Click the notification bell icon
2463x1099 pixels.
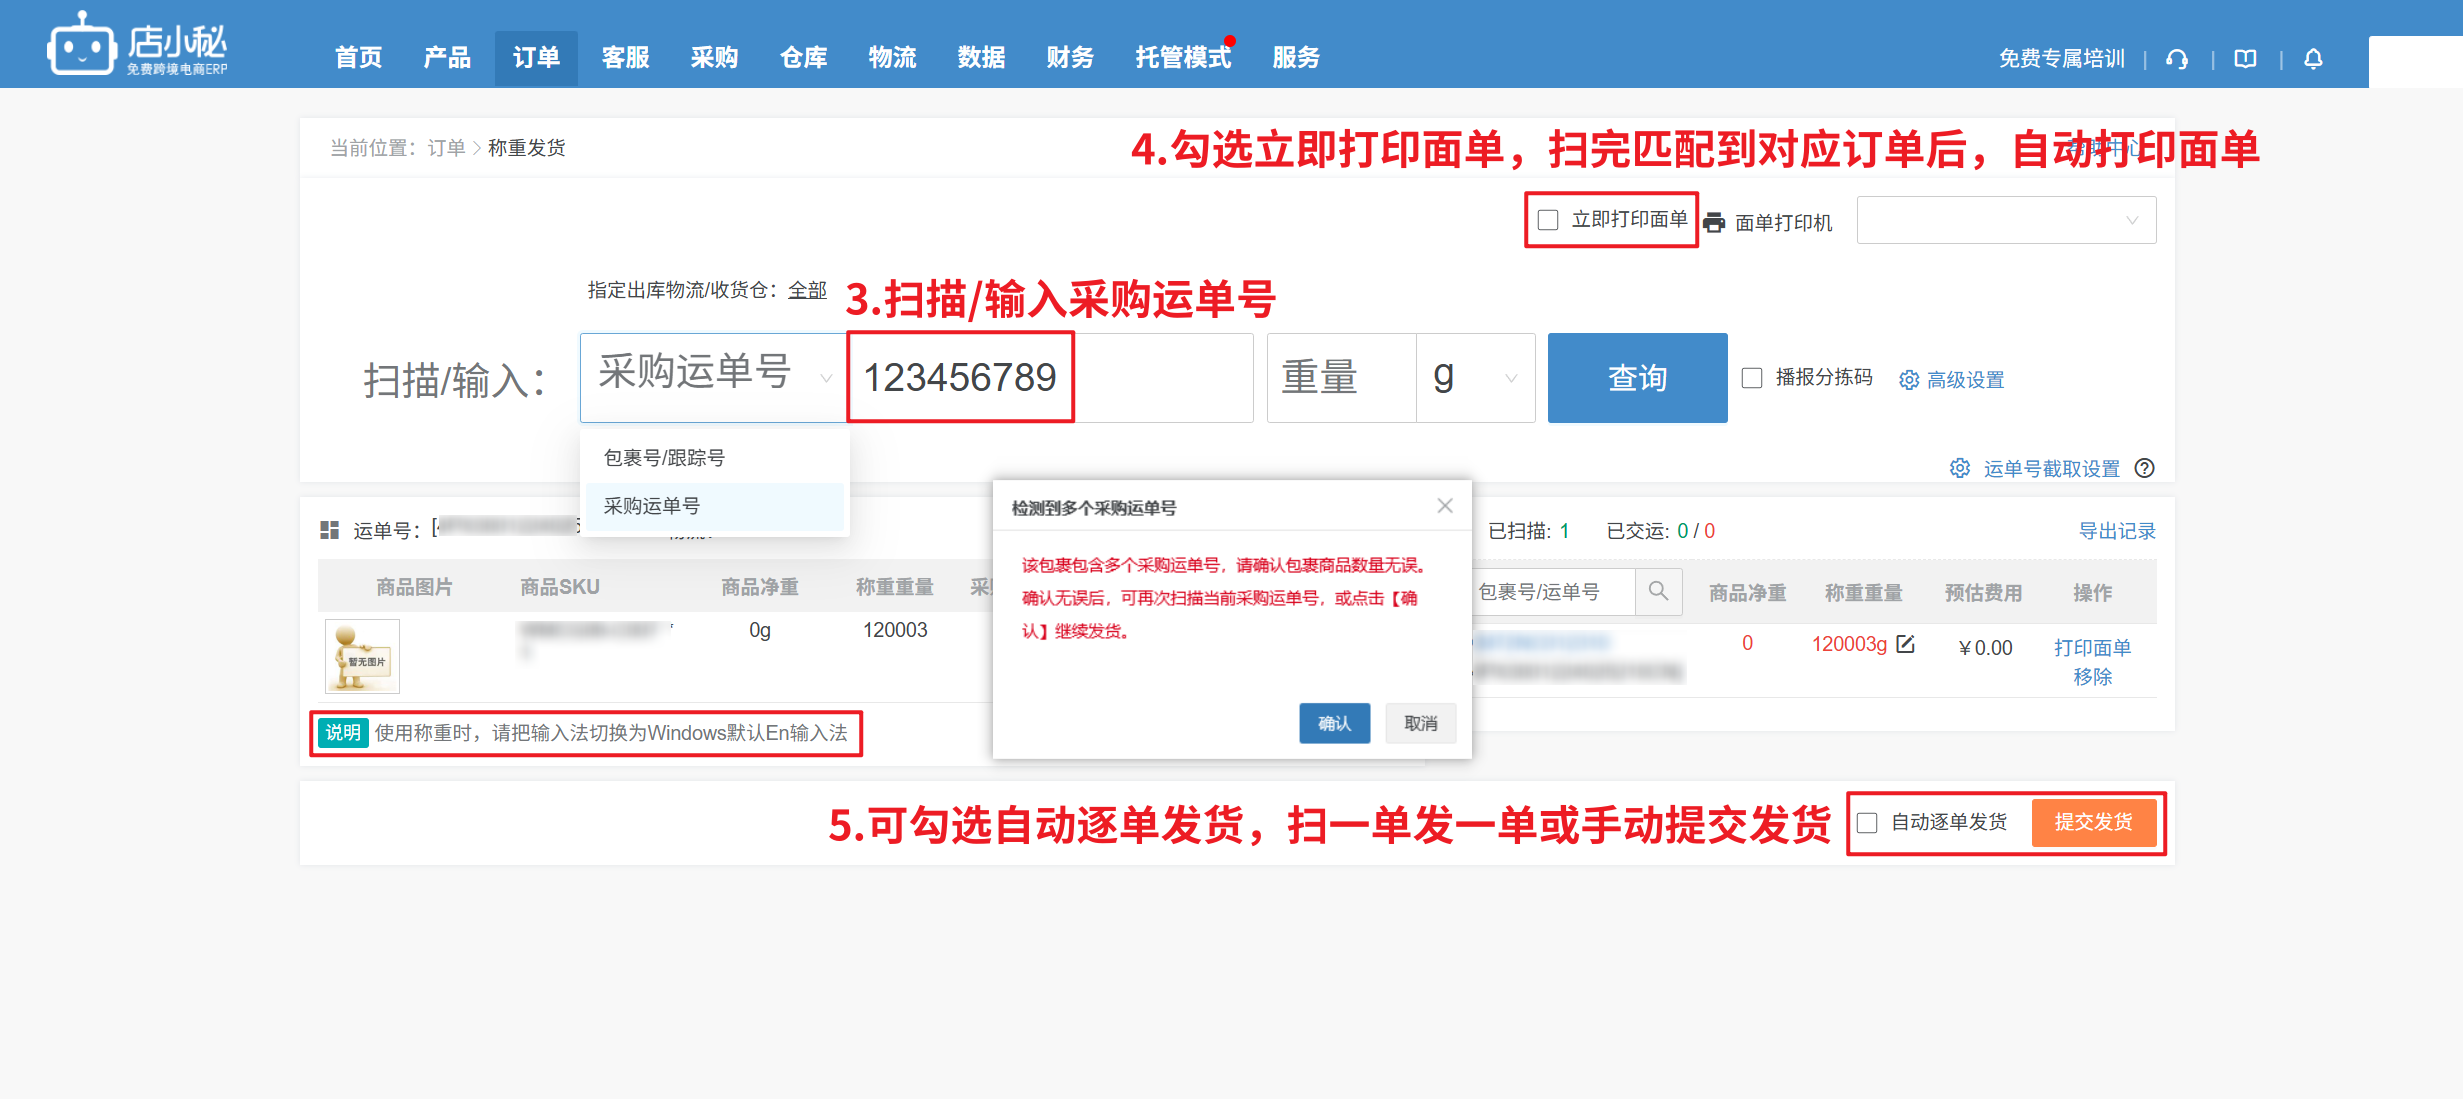click(2313, 59)
